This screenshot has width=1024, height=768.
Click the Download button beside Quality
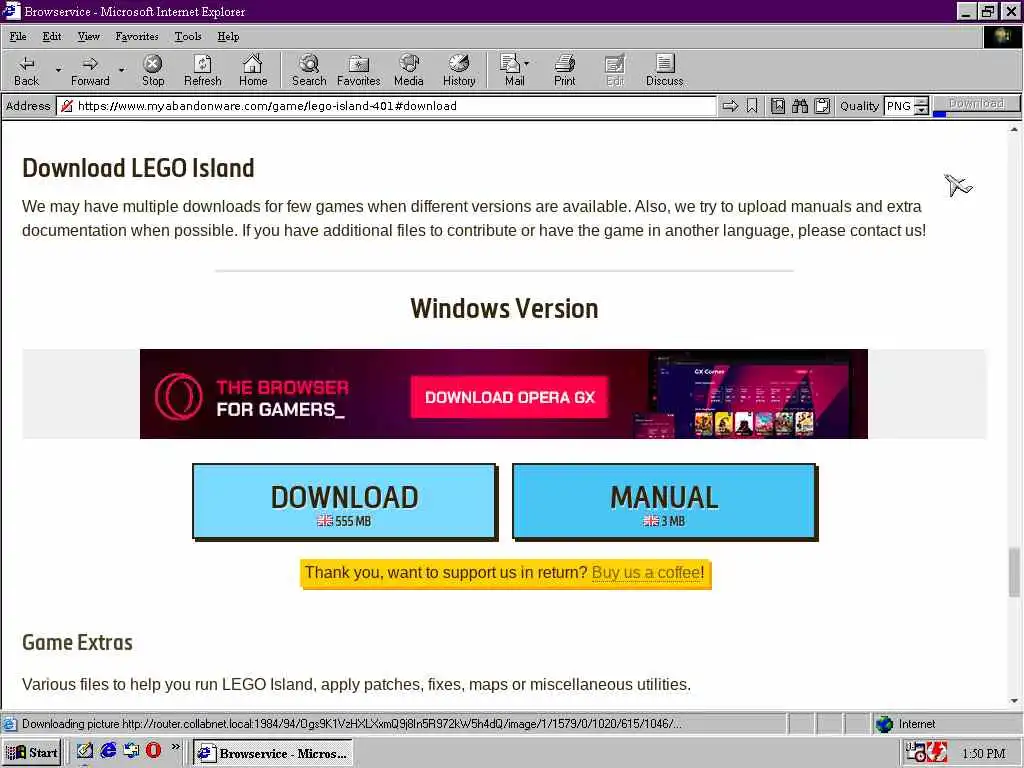pyautogui.click(x=976, y=104)
